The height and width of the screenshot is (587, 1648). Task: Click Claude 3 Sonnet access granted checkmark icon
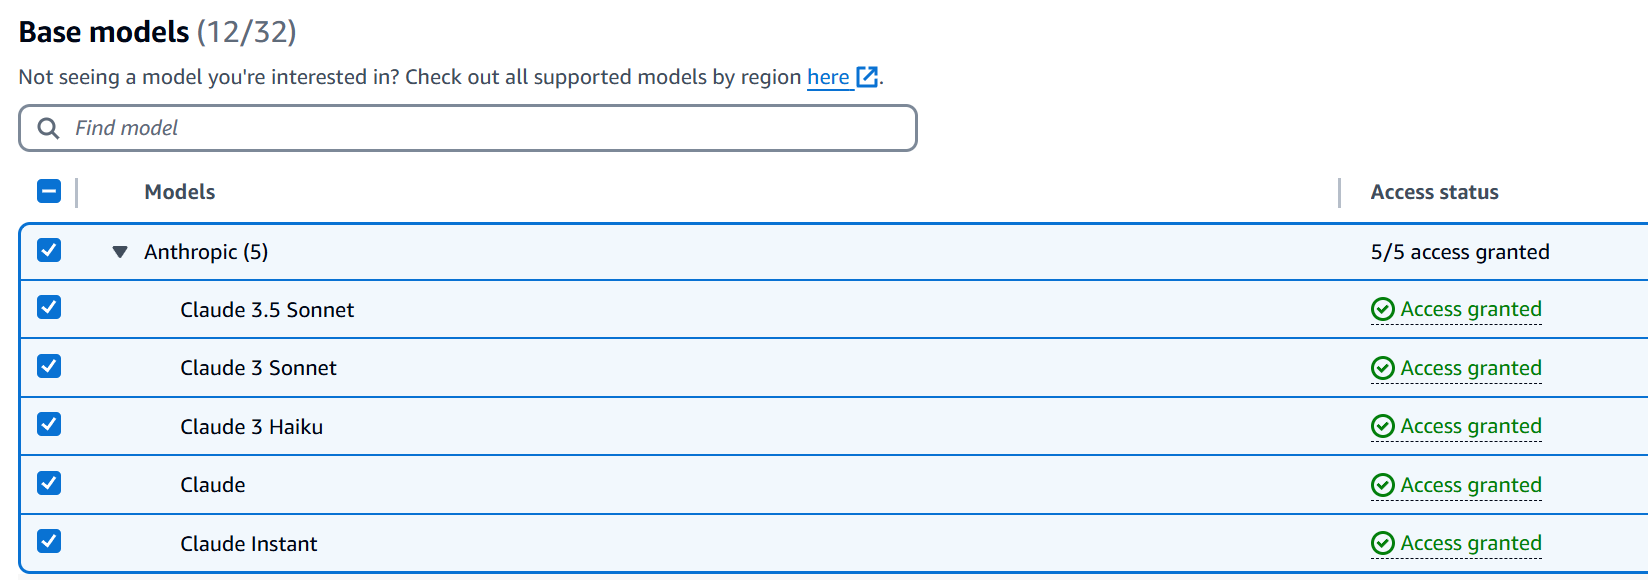pos(1383,369)
